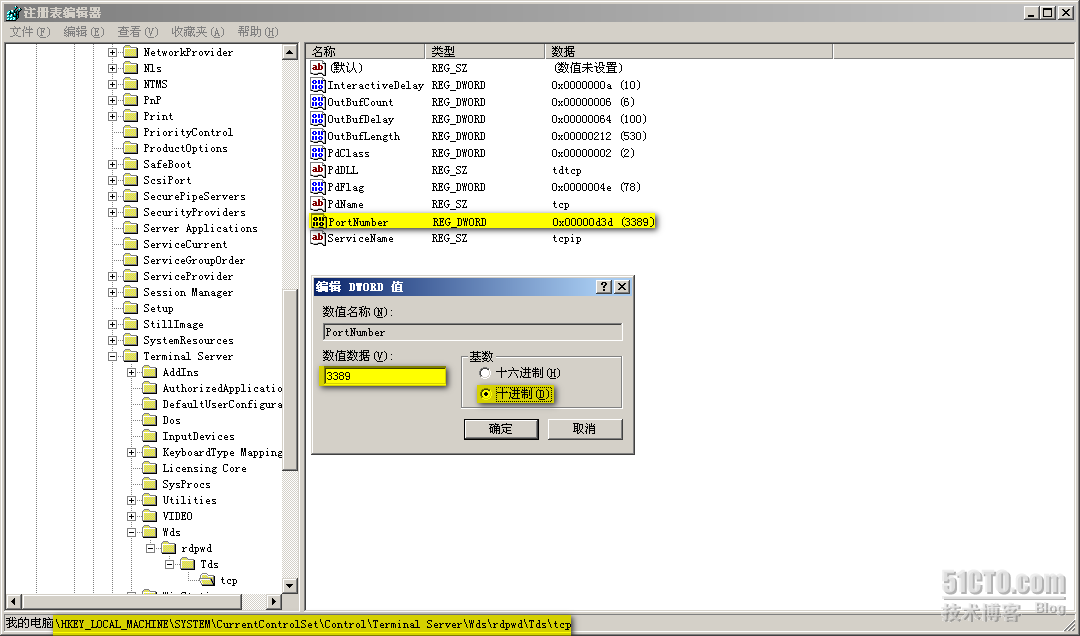Expand the AddIns tree node
Image resolution: width=1080 pixels, height=636 pixels.
(x=131, y=372)
